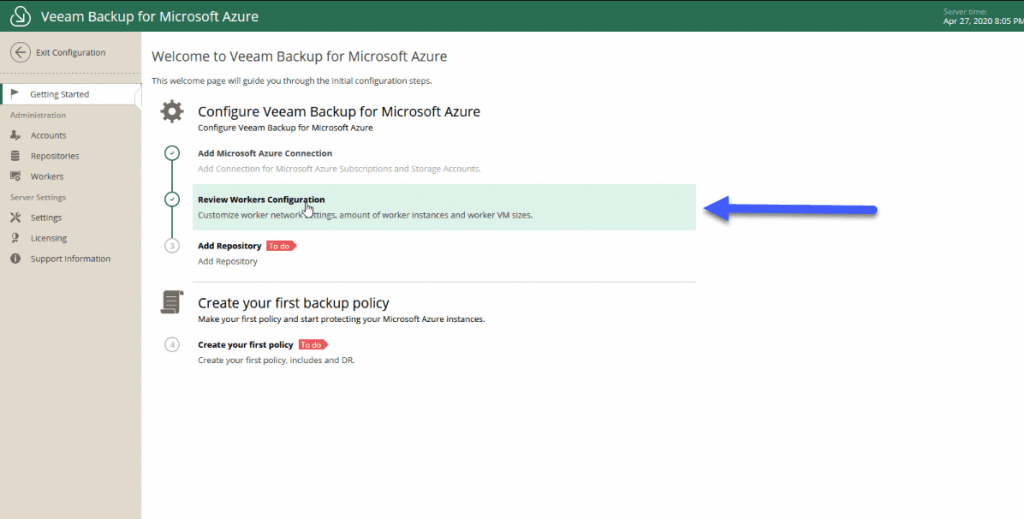The height and width of the screenshot is (519, 1024).
Task: Click the Server Settings section heading
Action: coord(38,197)
